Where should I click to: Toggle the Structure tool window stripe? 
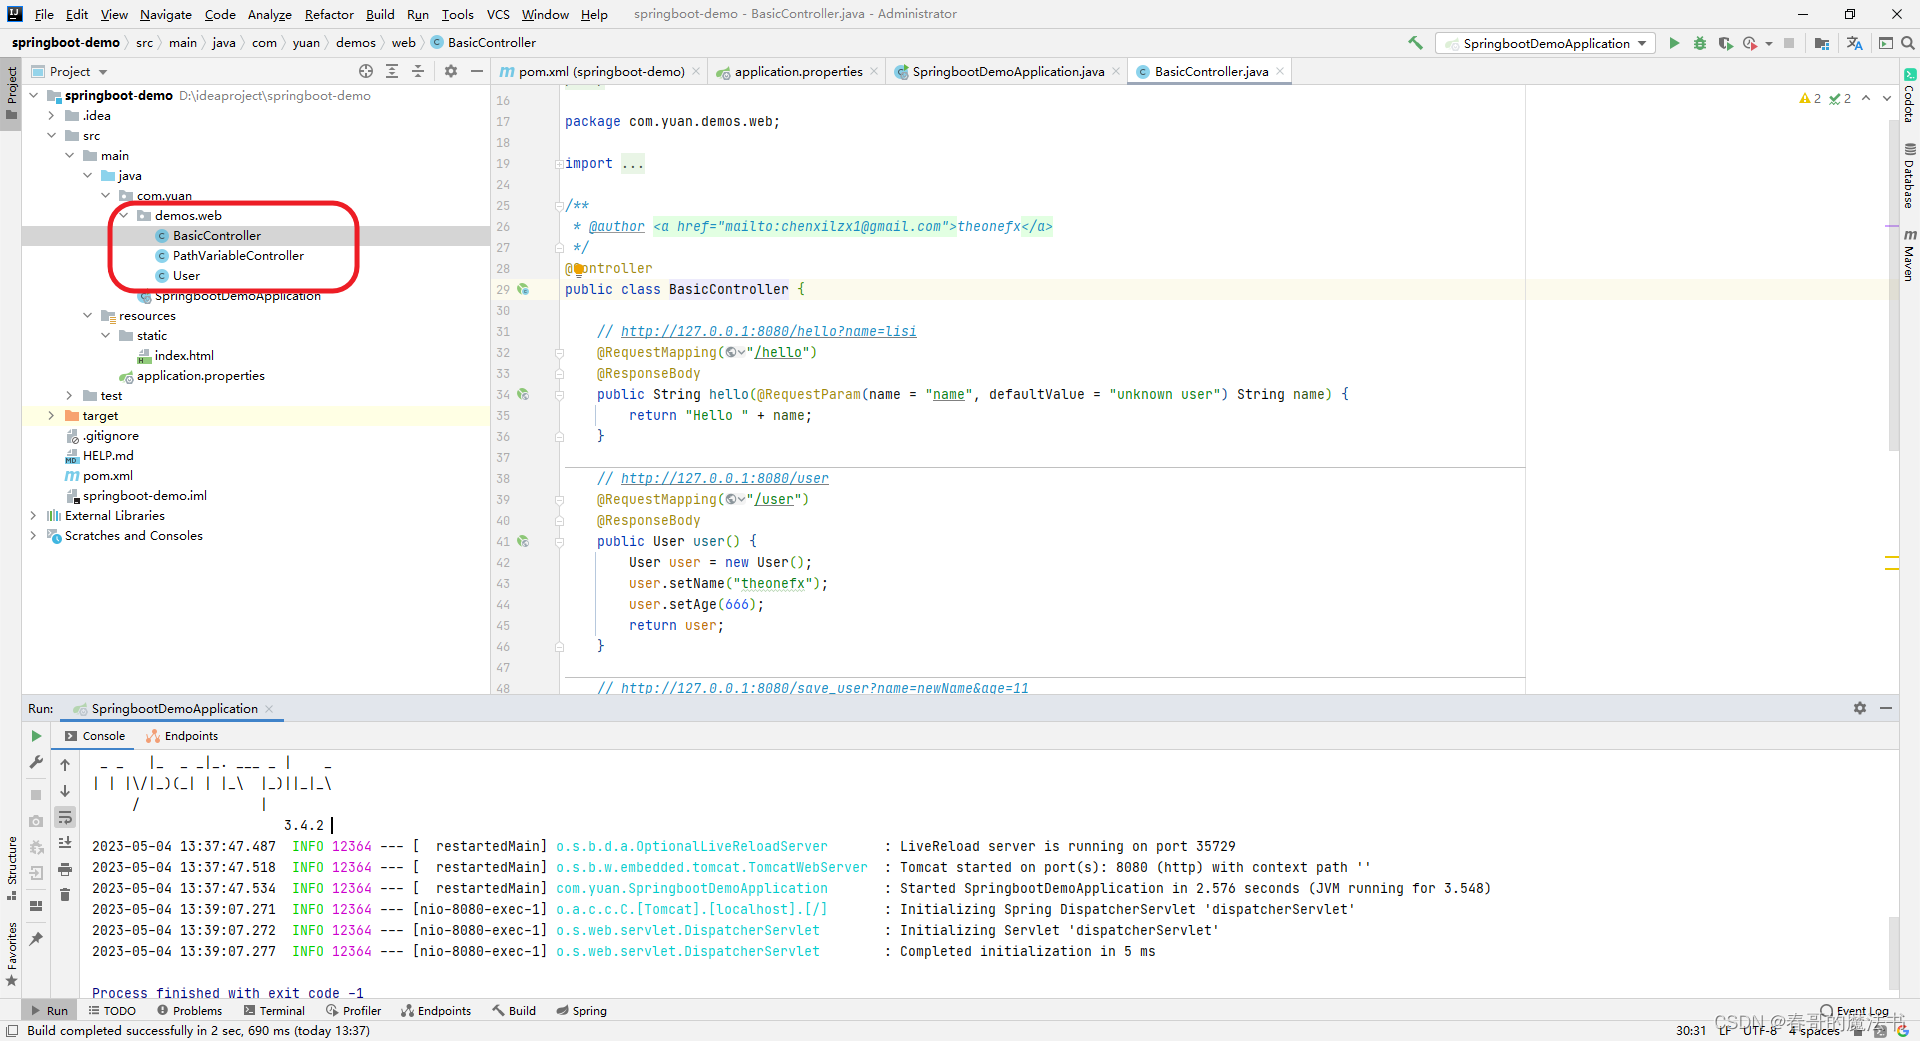pyautogui.click(x=11, y=868)
